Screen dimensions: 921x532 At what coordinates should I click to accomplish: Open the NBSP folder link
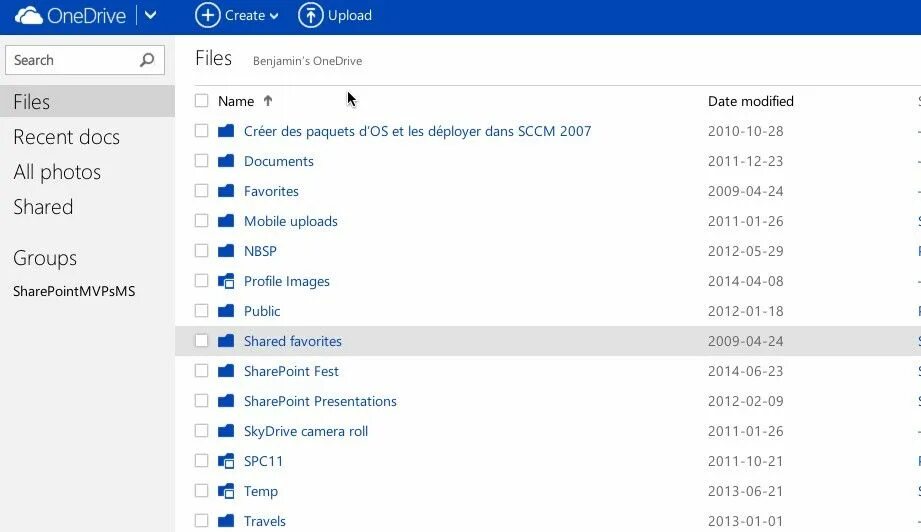tap(260, 251)
